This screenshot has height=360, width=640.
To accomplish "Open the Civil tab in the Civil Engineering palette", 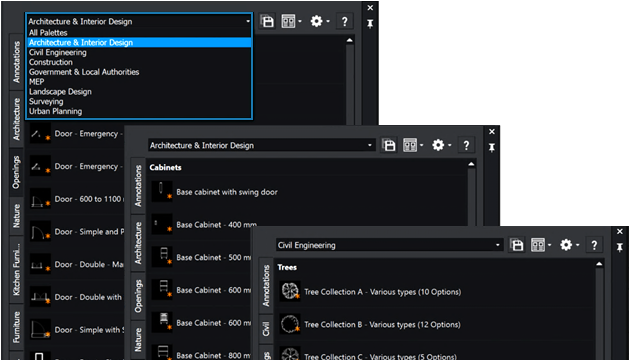I will point(266,329).
